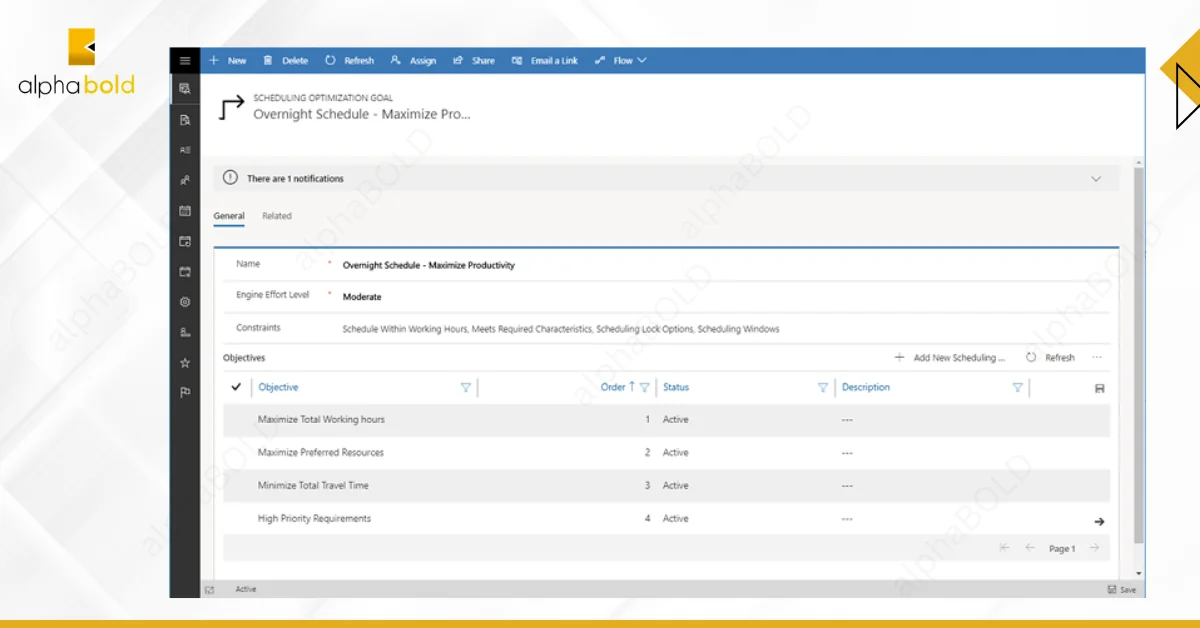
Task: Select Minimize Total Travel Time row
Action: pos(666,486)
